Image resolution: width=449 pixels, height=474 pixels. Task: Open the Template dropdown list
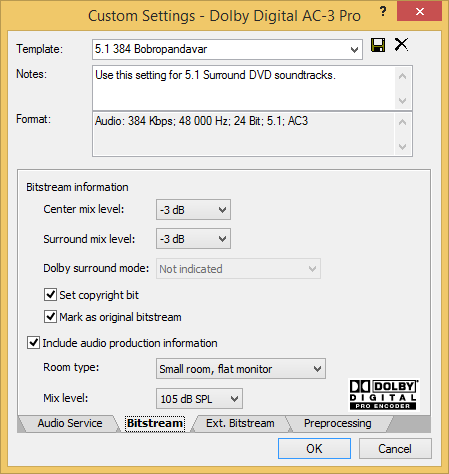click(x=354, y=50)
